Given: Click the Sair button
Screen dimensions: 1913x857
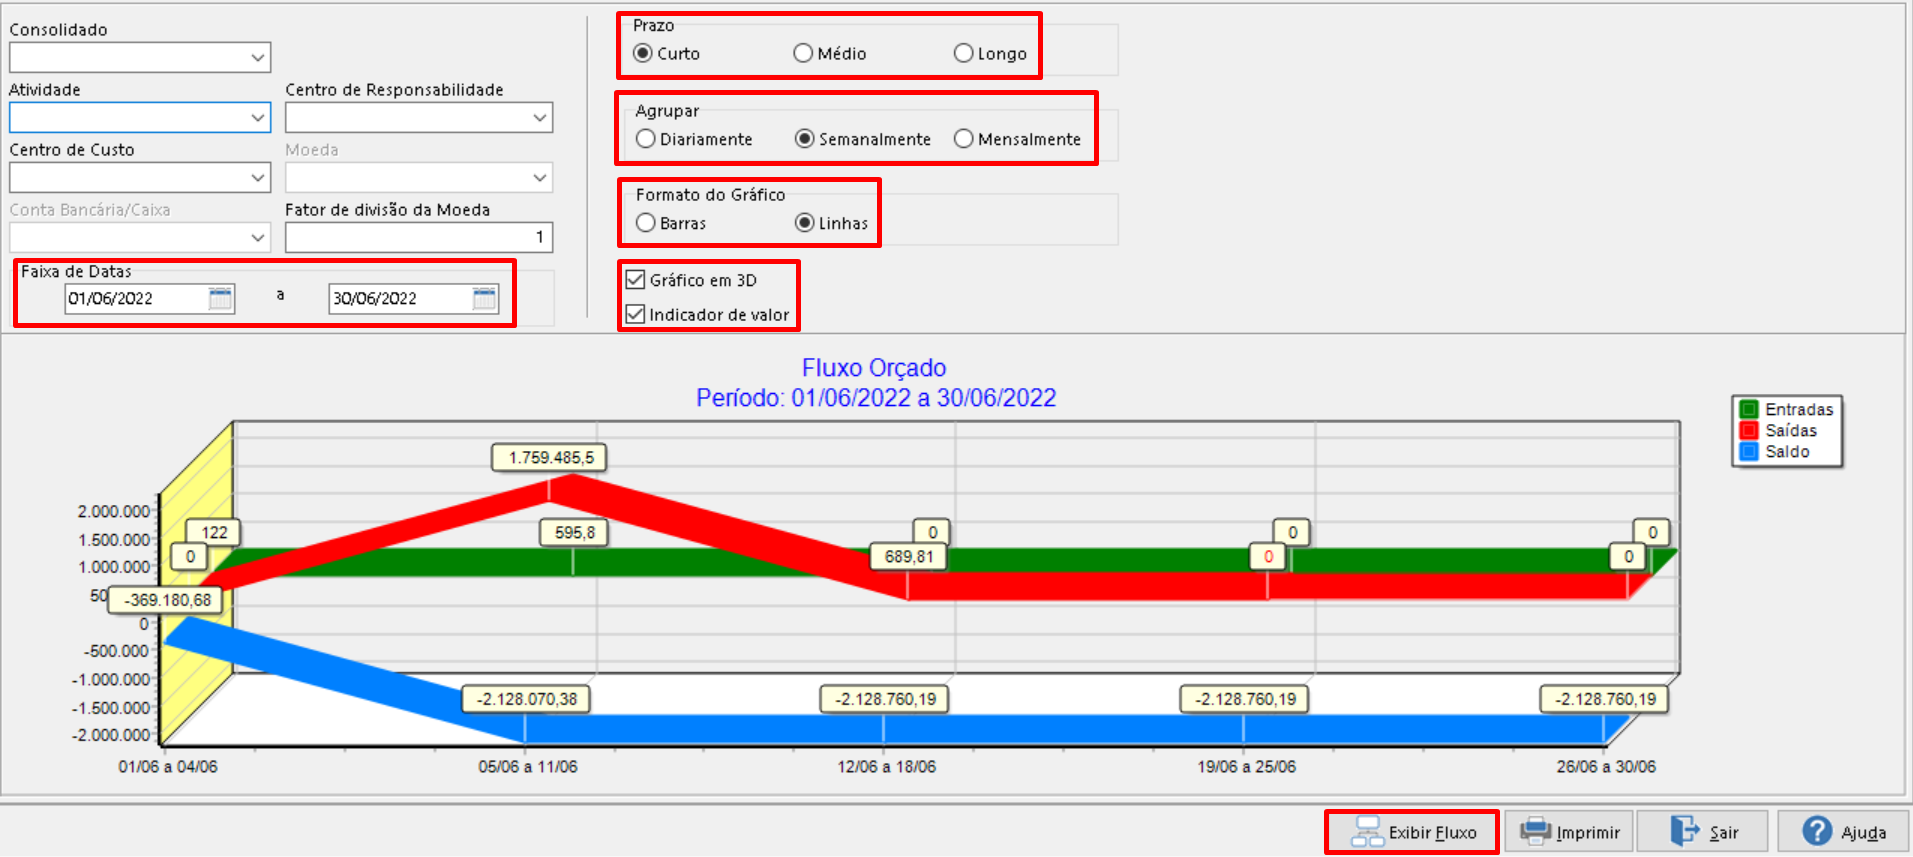Looking at the screenshot, I should coord(1703,832).
